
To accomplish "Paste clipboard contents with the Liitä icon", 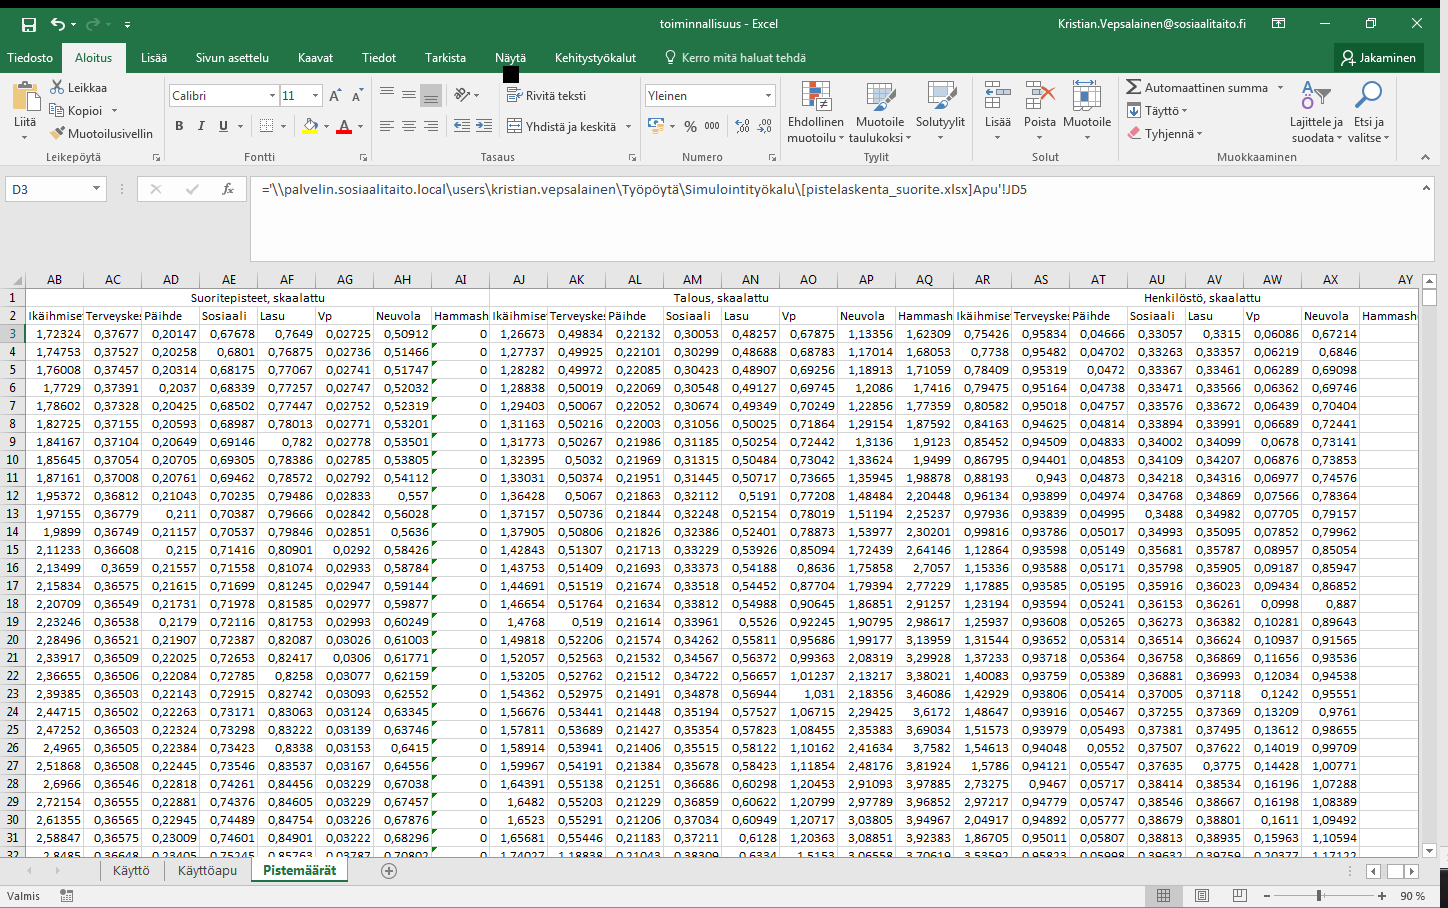I will pyautogui.click(x=25, y=98).
